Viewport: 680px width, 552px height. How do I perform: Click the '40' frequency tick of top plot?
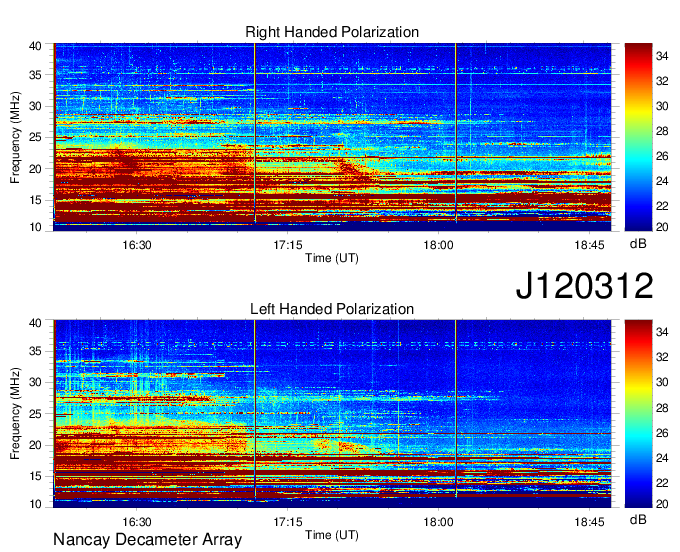(35, 46)
